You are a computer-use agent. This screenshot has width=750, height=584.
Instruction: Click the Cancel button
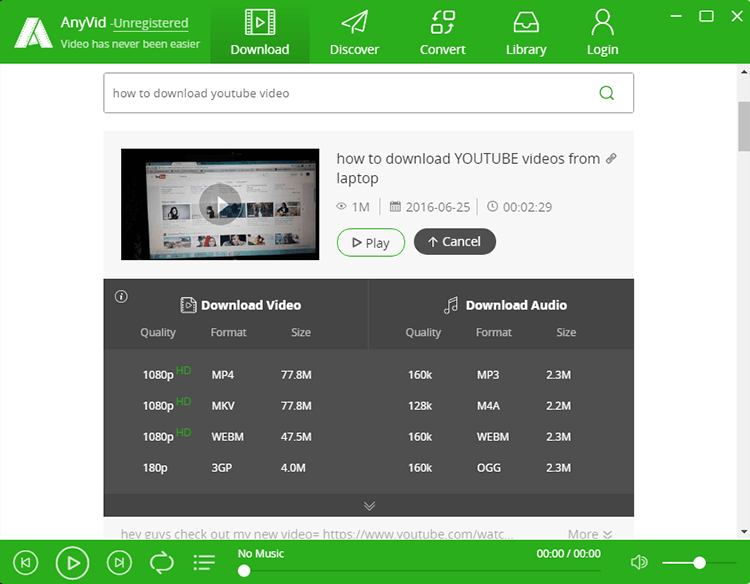454,242
